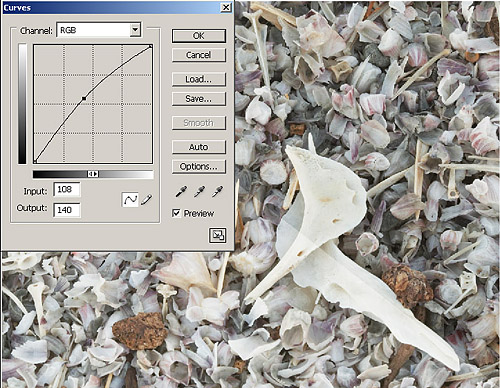Screen dimensions: 500x388
Task: Open the Options... dialog button
Action: point(199,166)
